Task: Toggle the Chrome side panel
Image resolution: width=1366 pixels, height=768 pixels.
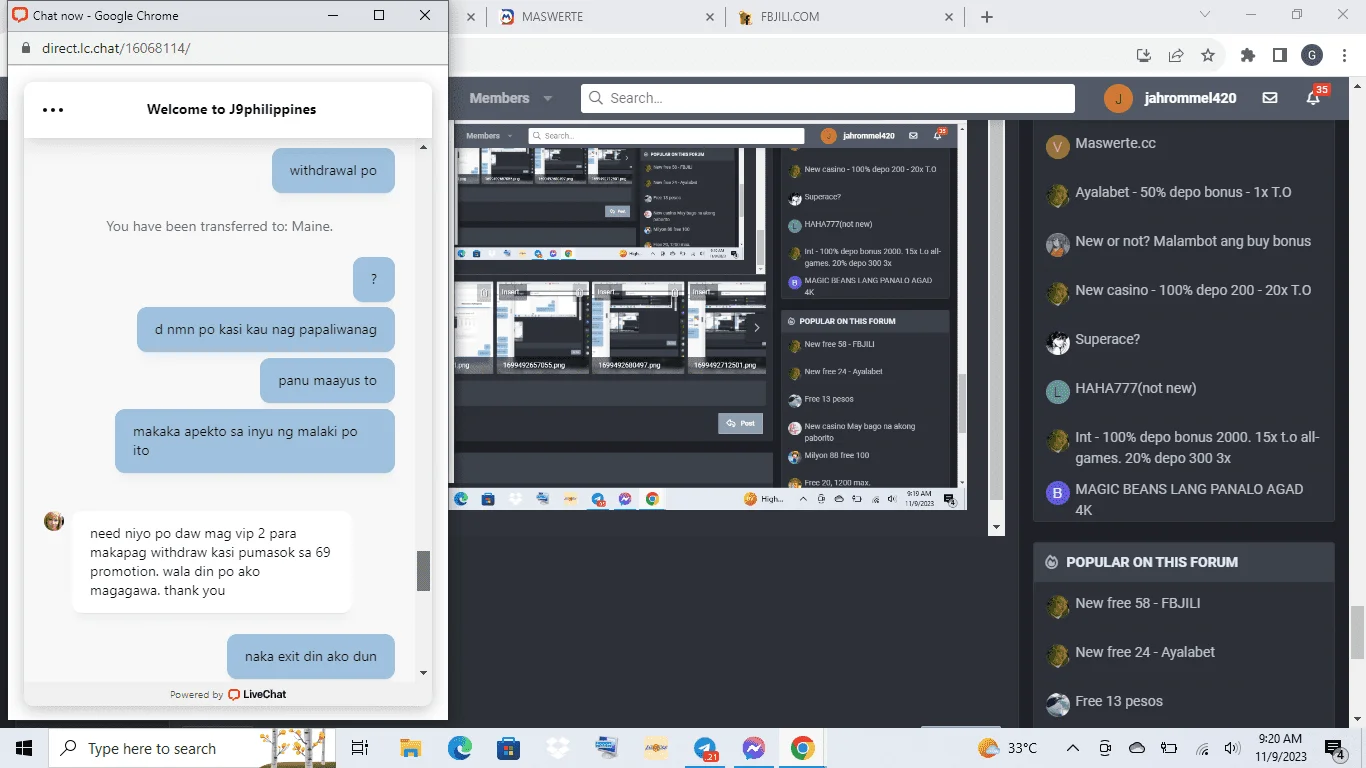Action: pyautogui.click(x=1279, y=55)
